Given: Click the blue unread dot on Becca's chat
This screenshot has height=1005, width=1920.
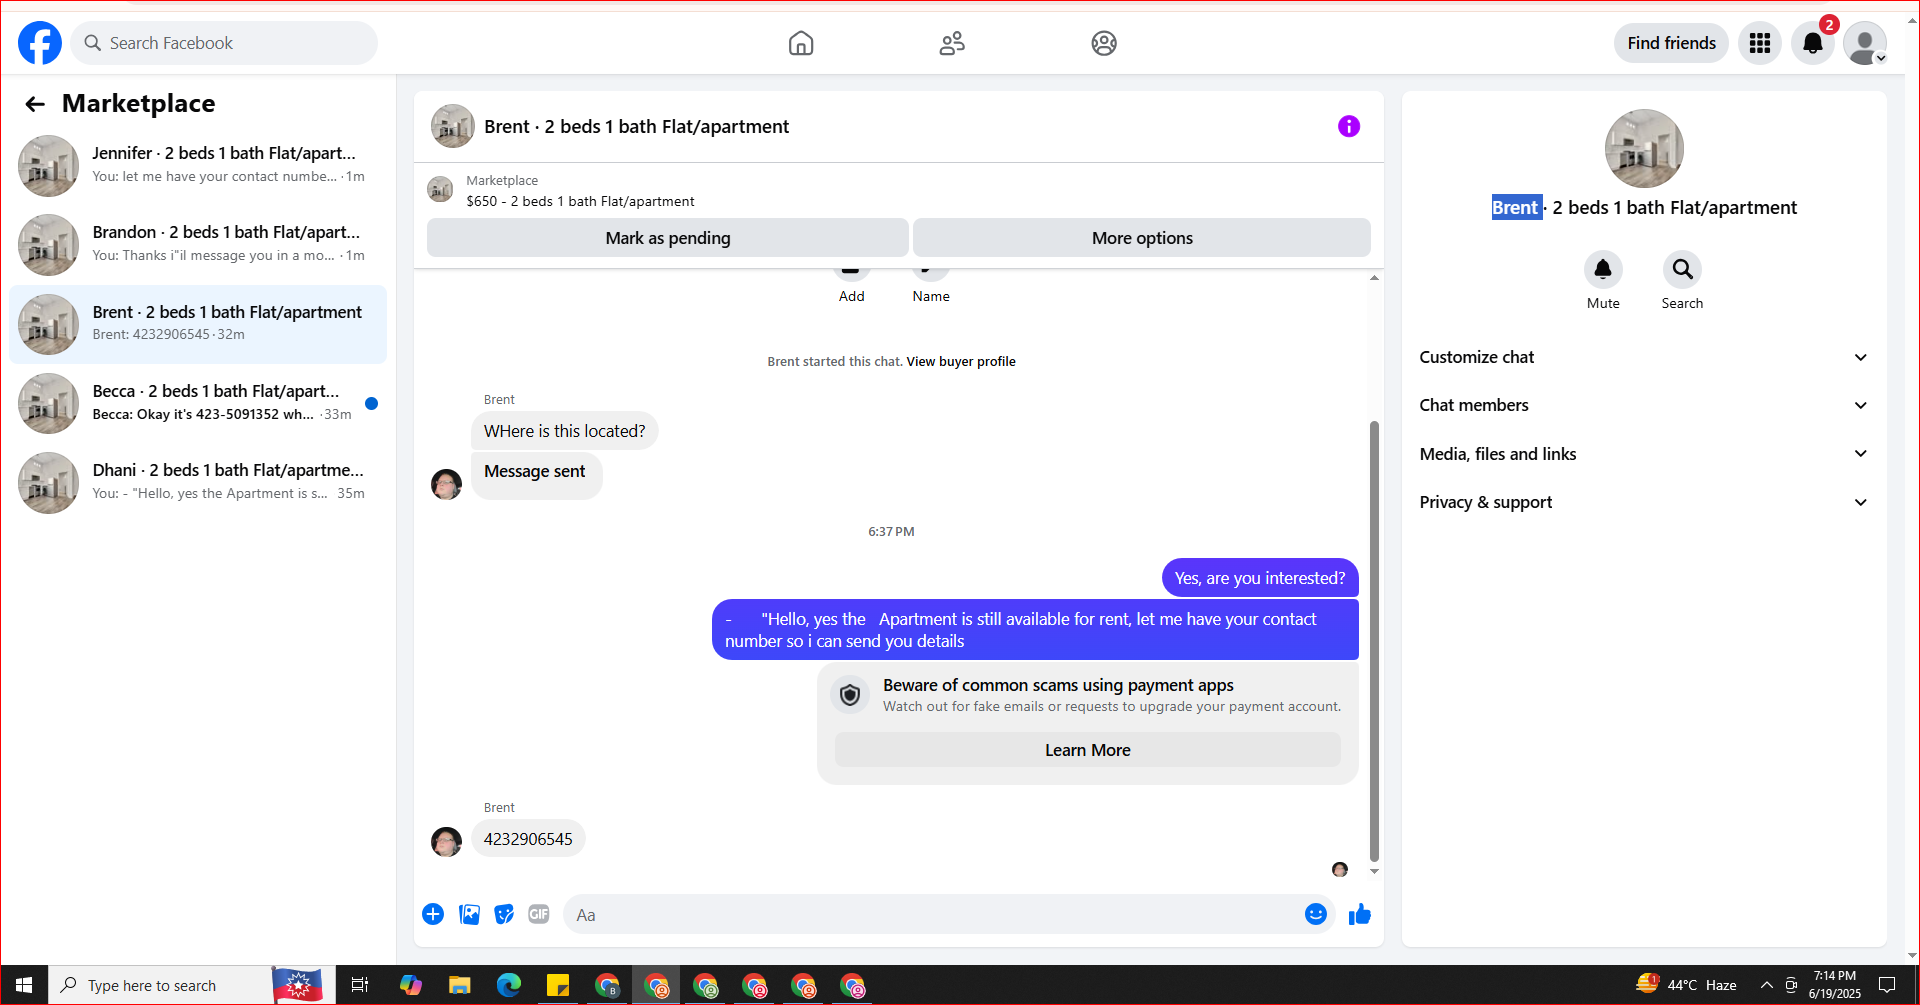Looking at the screenshot, I should [x=372, y=404].
